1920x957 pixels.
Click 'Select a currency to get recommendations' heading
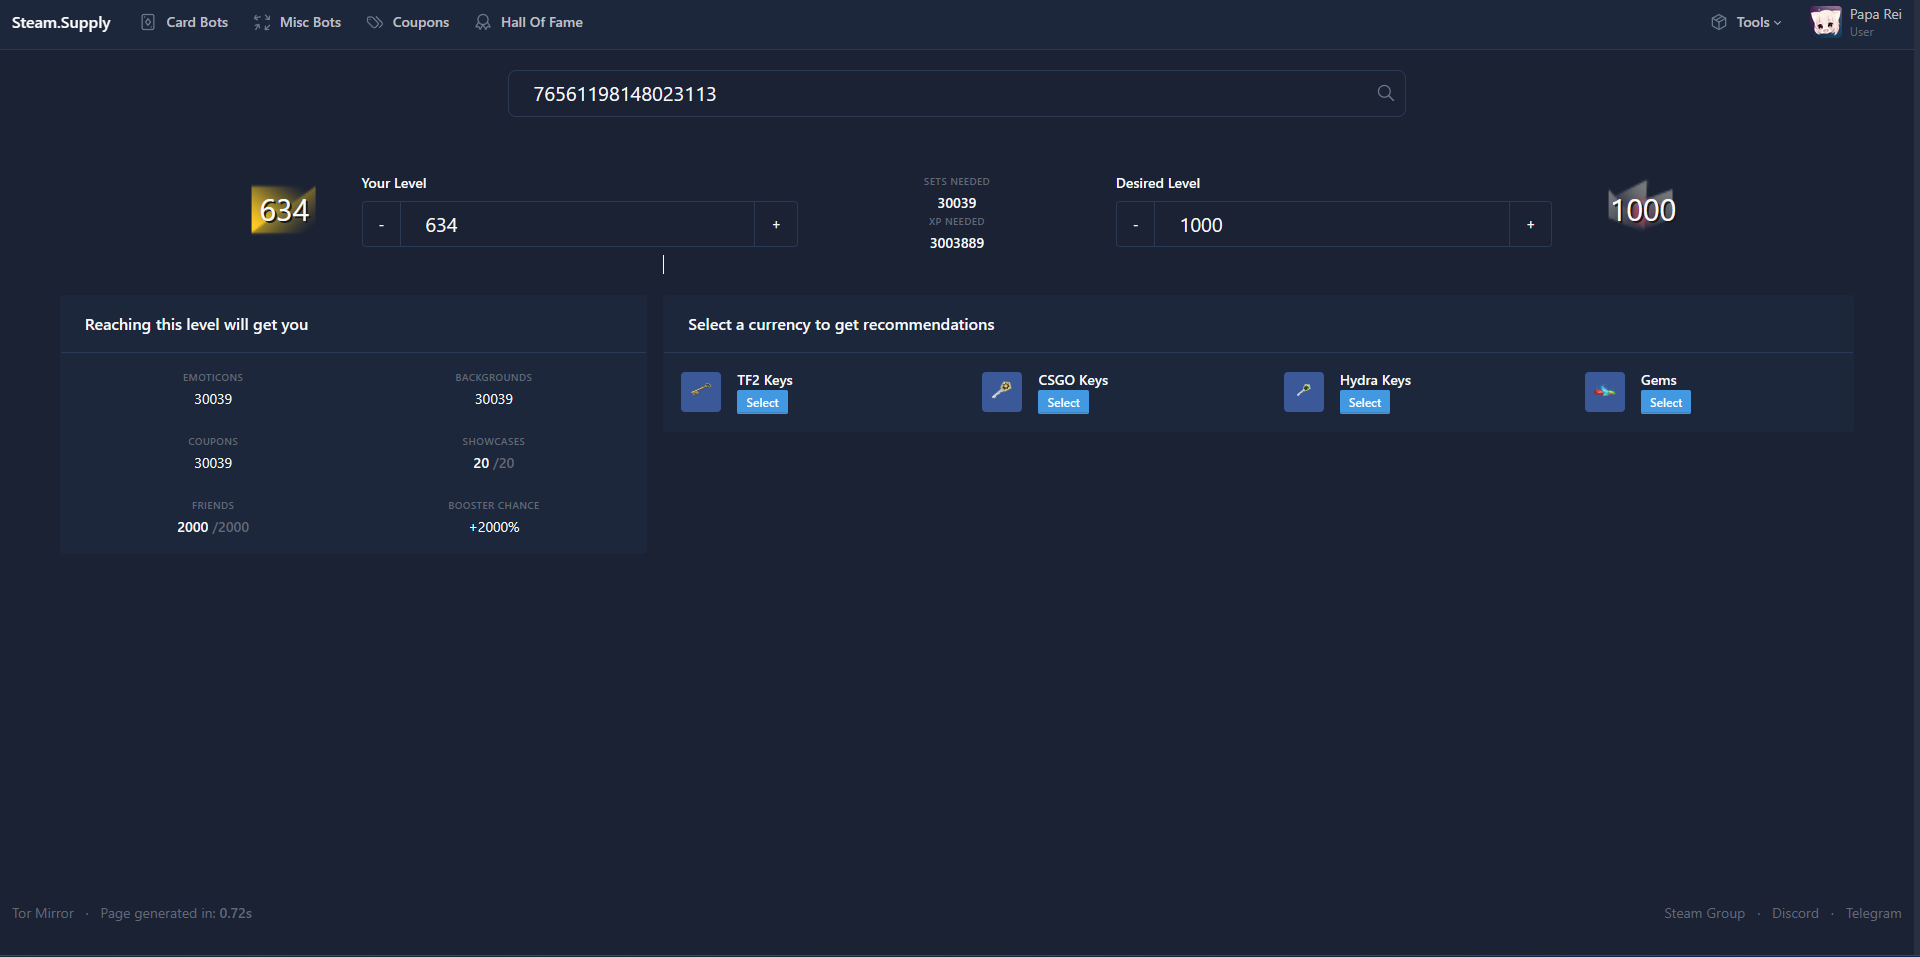tap(841, 325)
